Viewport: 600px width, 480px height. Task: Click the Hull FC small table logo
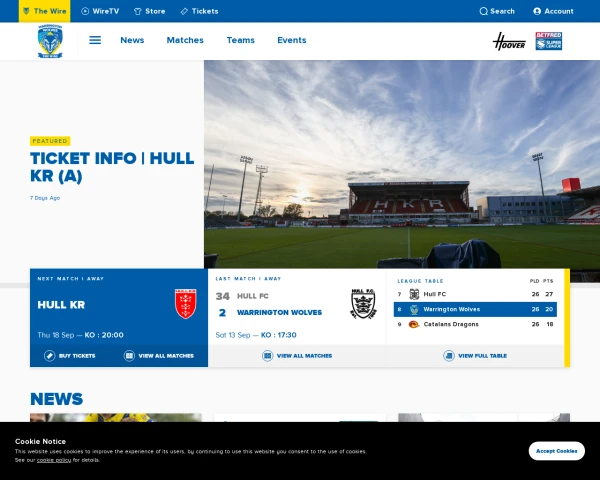(x=414, y=294)
